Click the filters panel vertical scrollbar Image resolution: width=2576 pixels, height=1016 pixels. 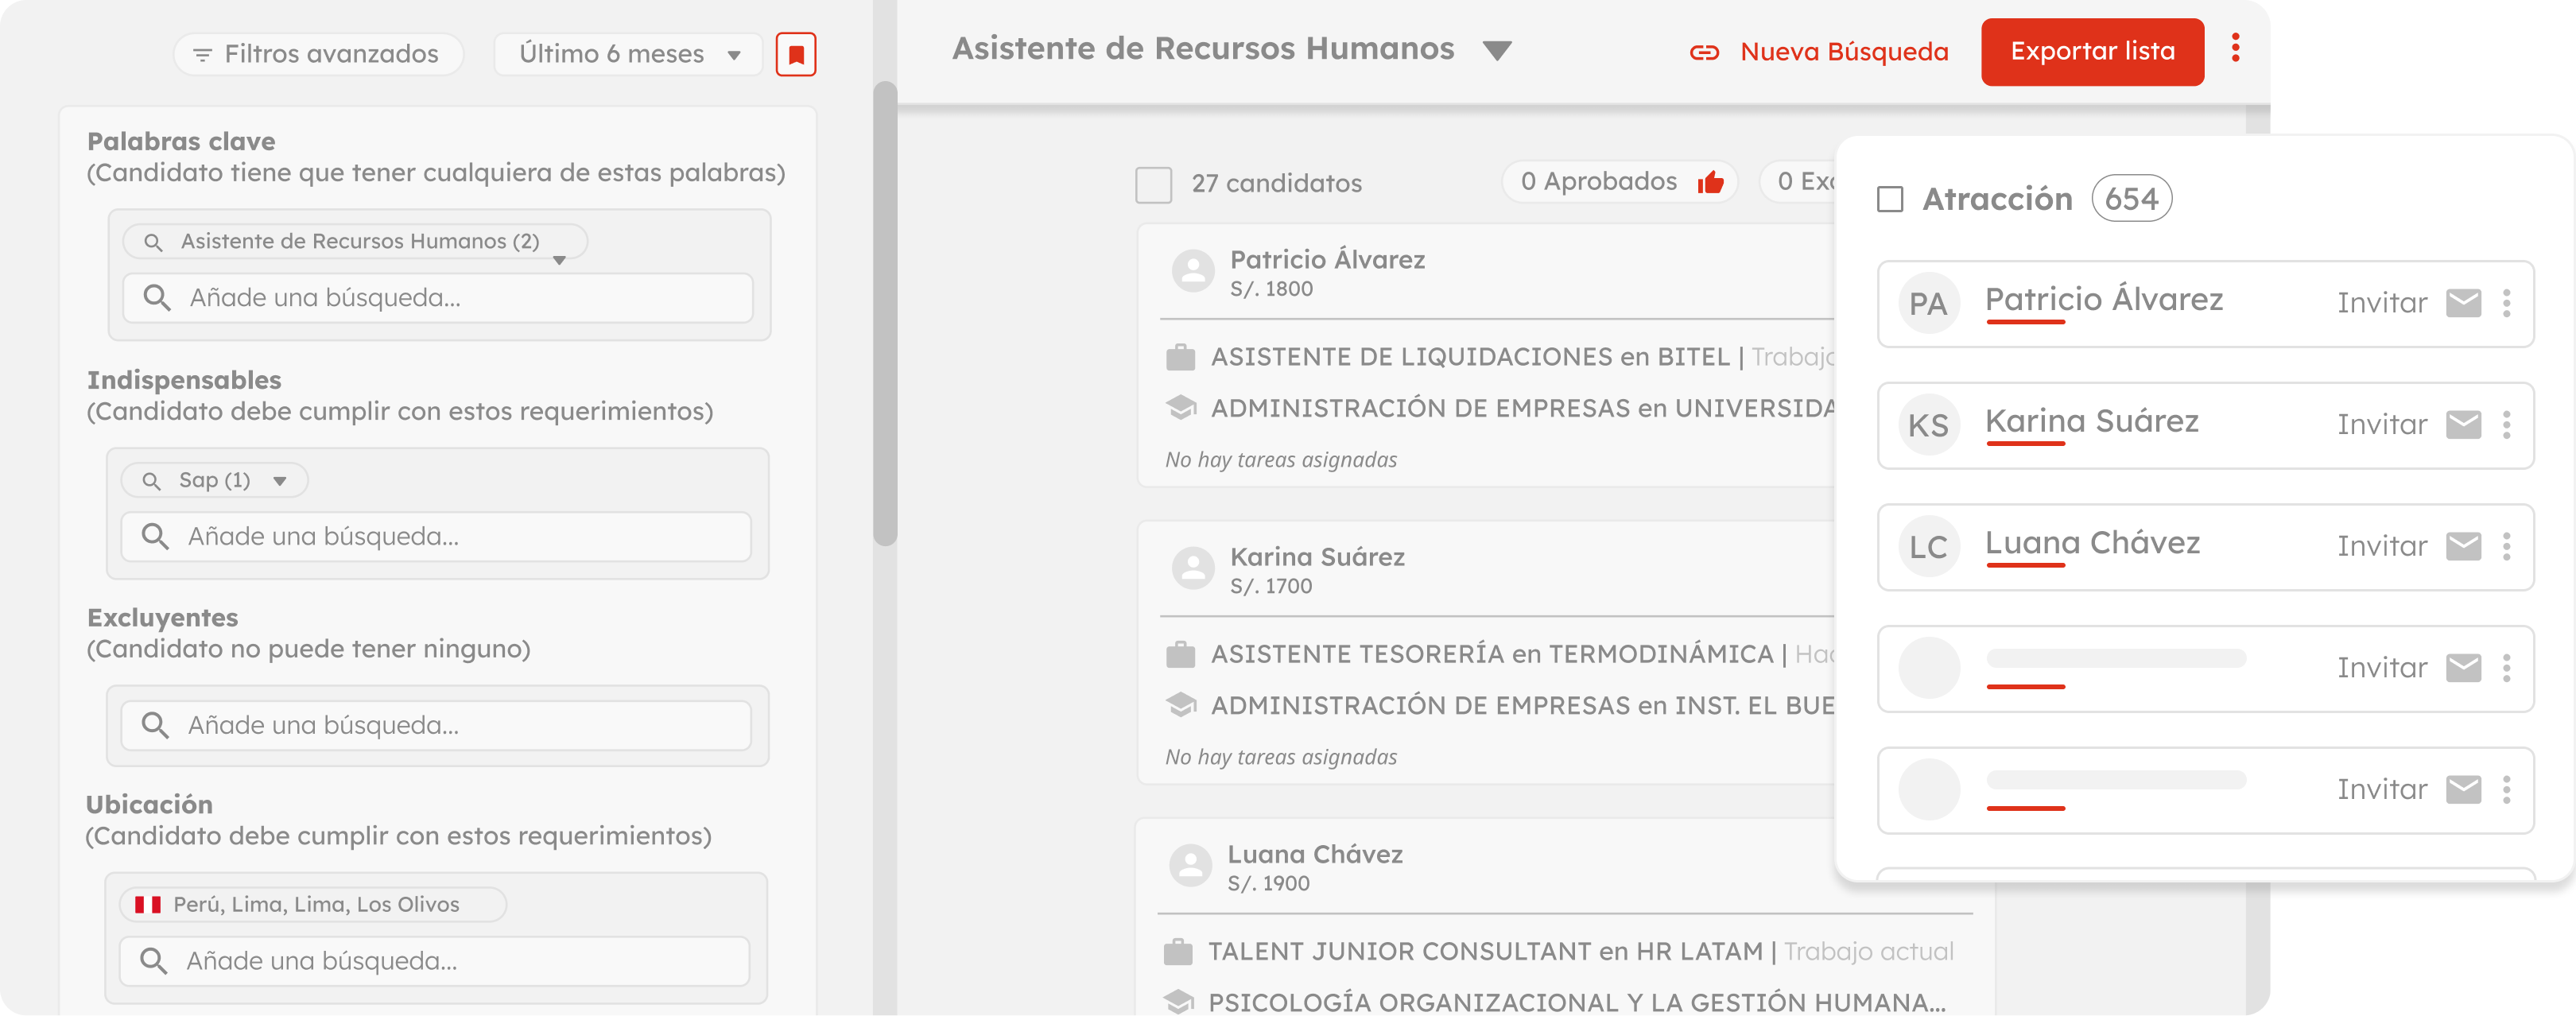click(x=884, y=313)
